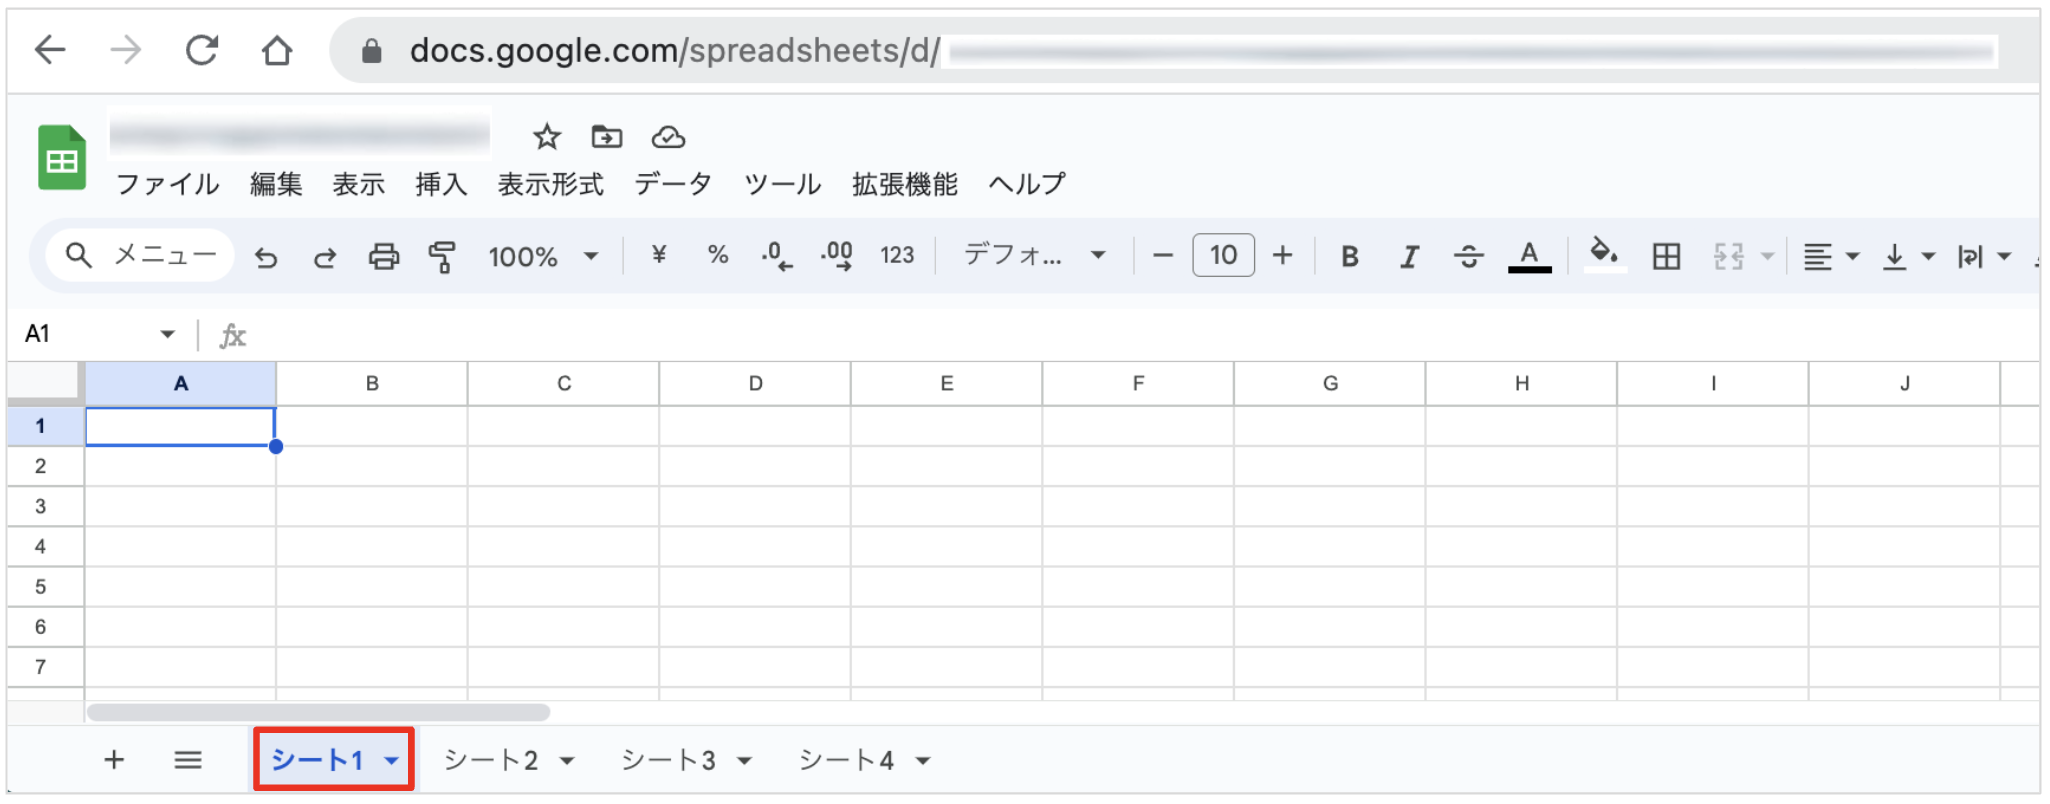This screenshot has width=2050, height=804.
Task: Move spreadsheet to folder icon
Action: pos(607,137)
